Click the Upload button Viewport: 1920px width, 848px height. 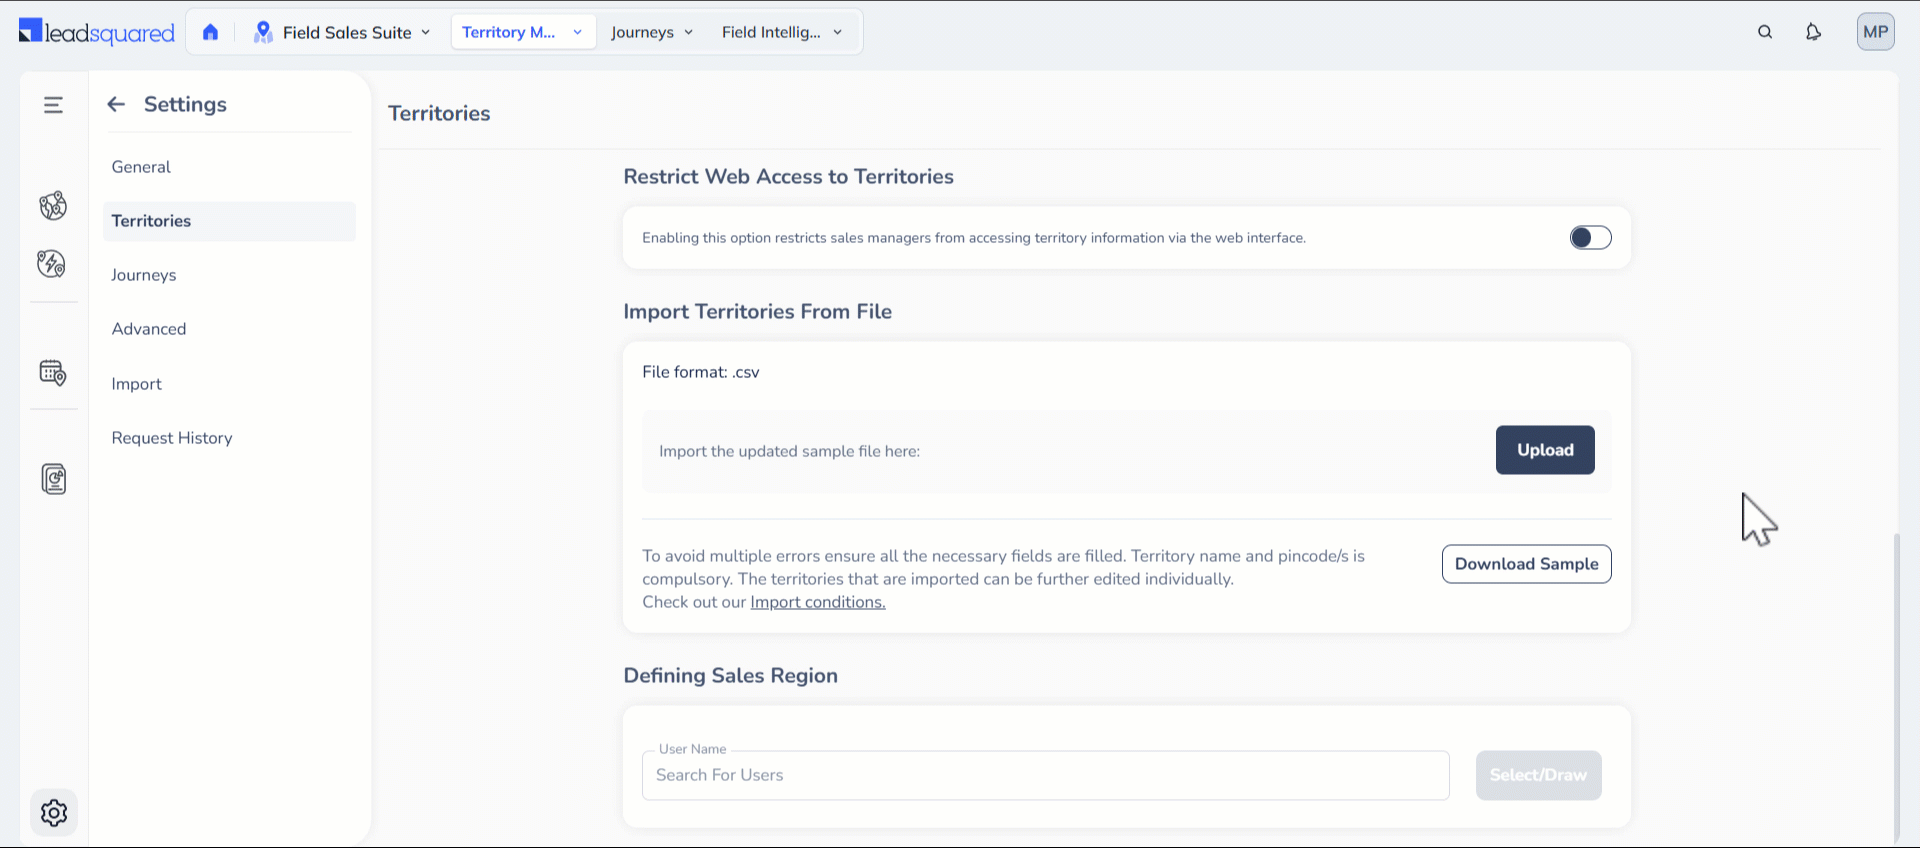click(x=1545, y=450)
